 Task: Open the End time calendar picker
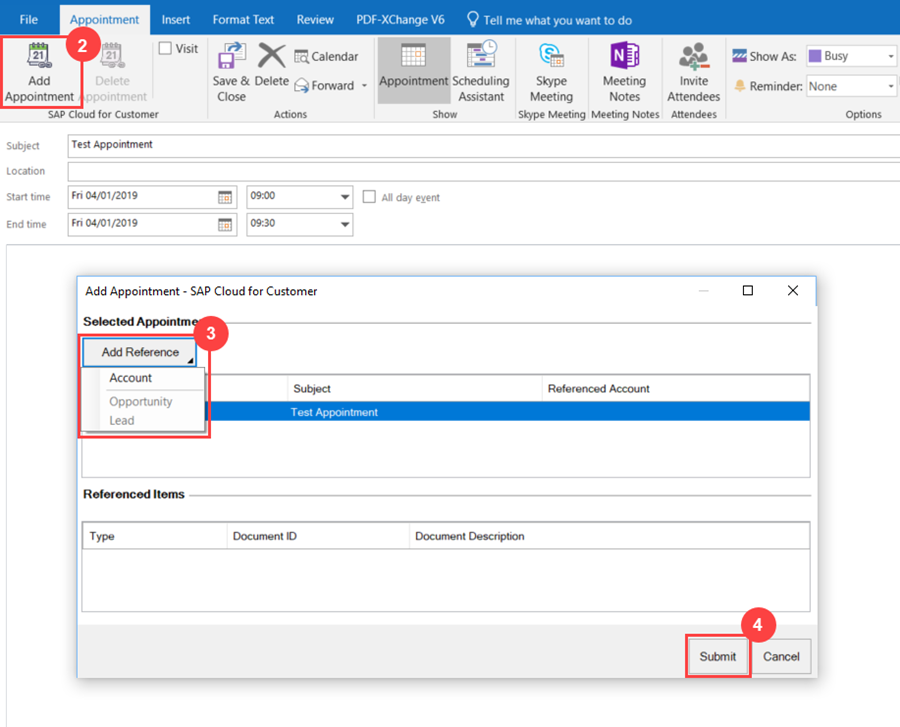[225, 224]
